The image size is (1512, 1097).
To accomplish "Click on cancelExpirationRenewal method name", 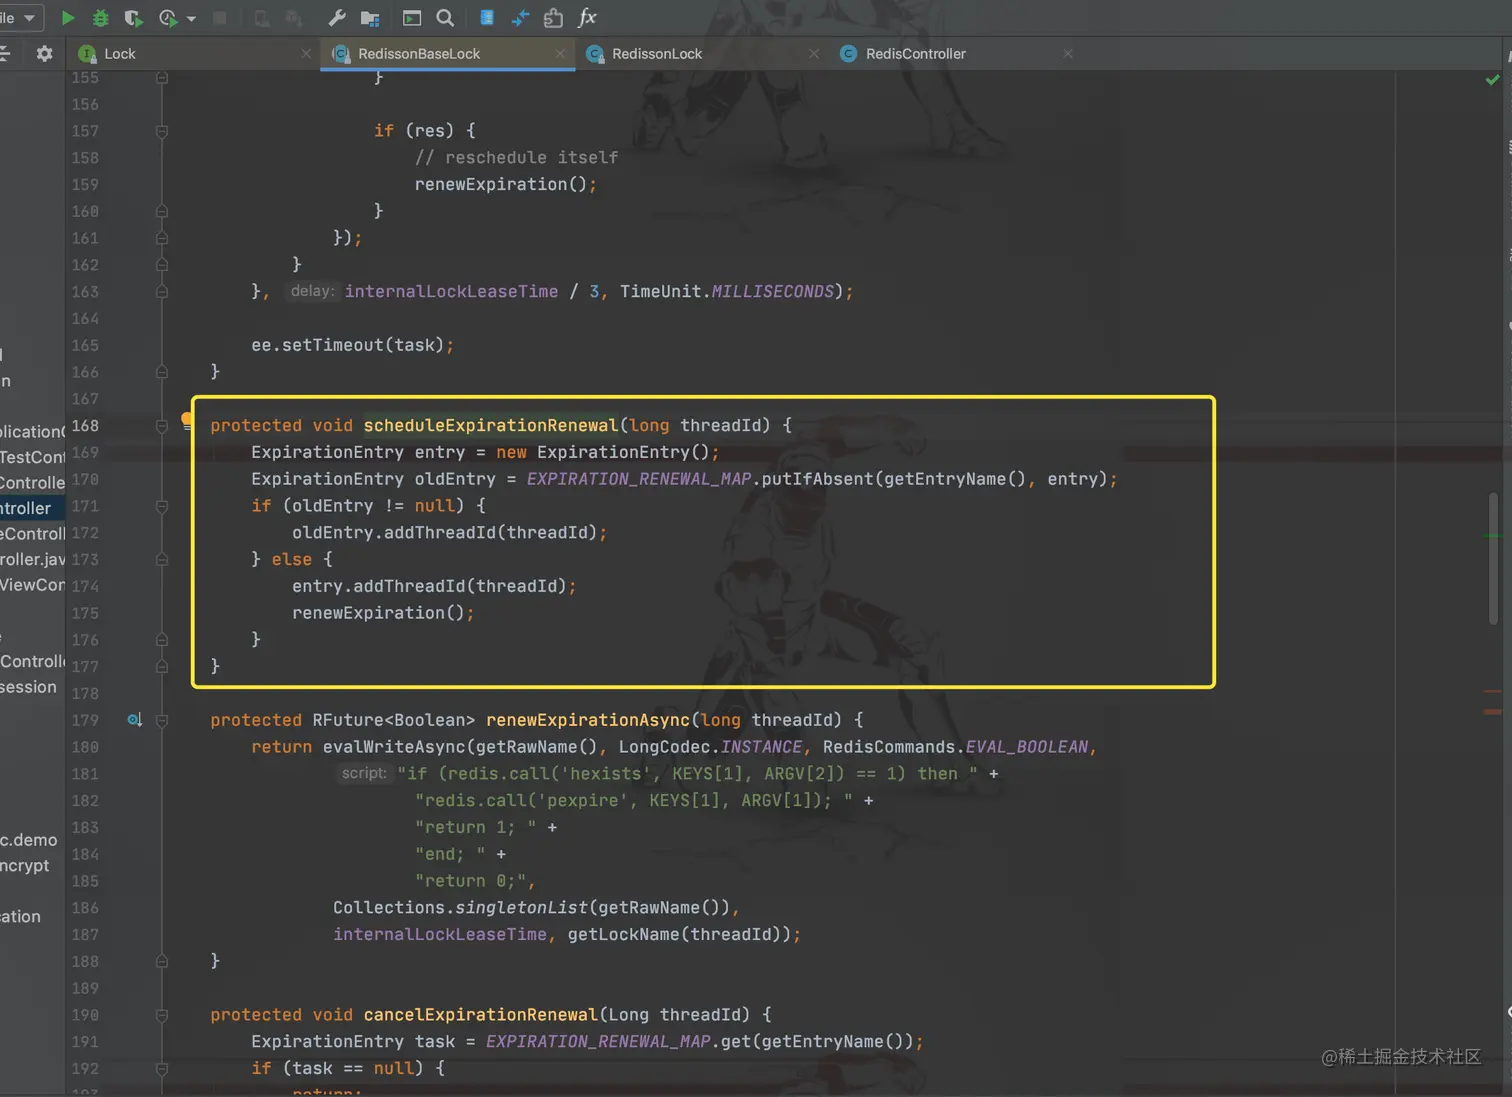I will tap(481, 1015).
